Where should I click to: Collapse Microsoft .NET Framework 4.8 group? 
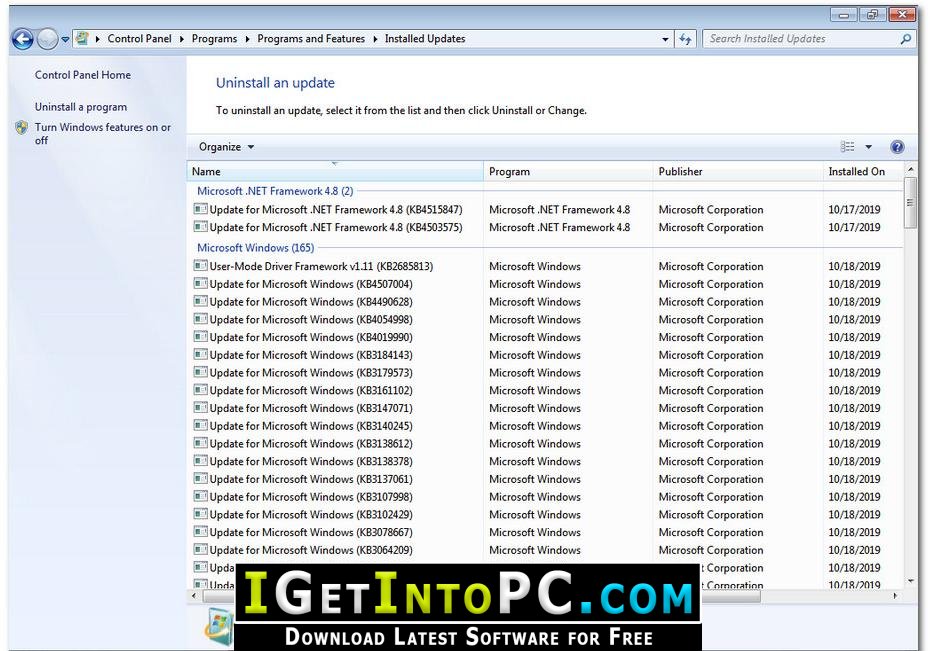[x=275, y=191]
